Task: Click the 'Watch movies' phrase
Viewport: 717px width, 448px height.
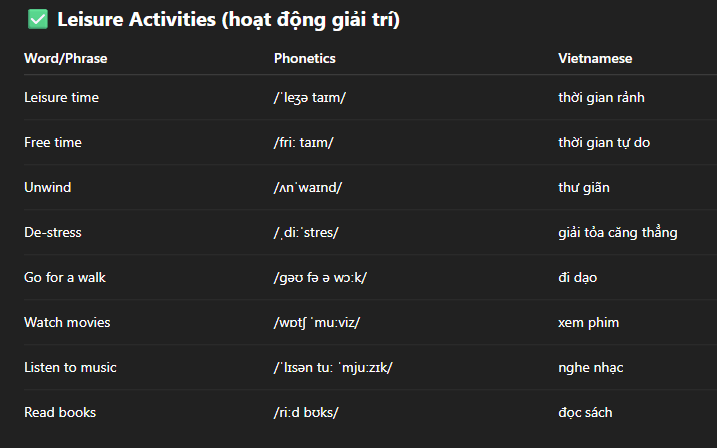Action: (x=67, y=322)
